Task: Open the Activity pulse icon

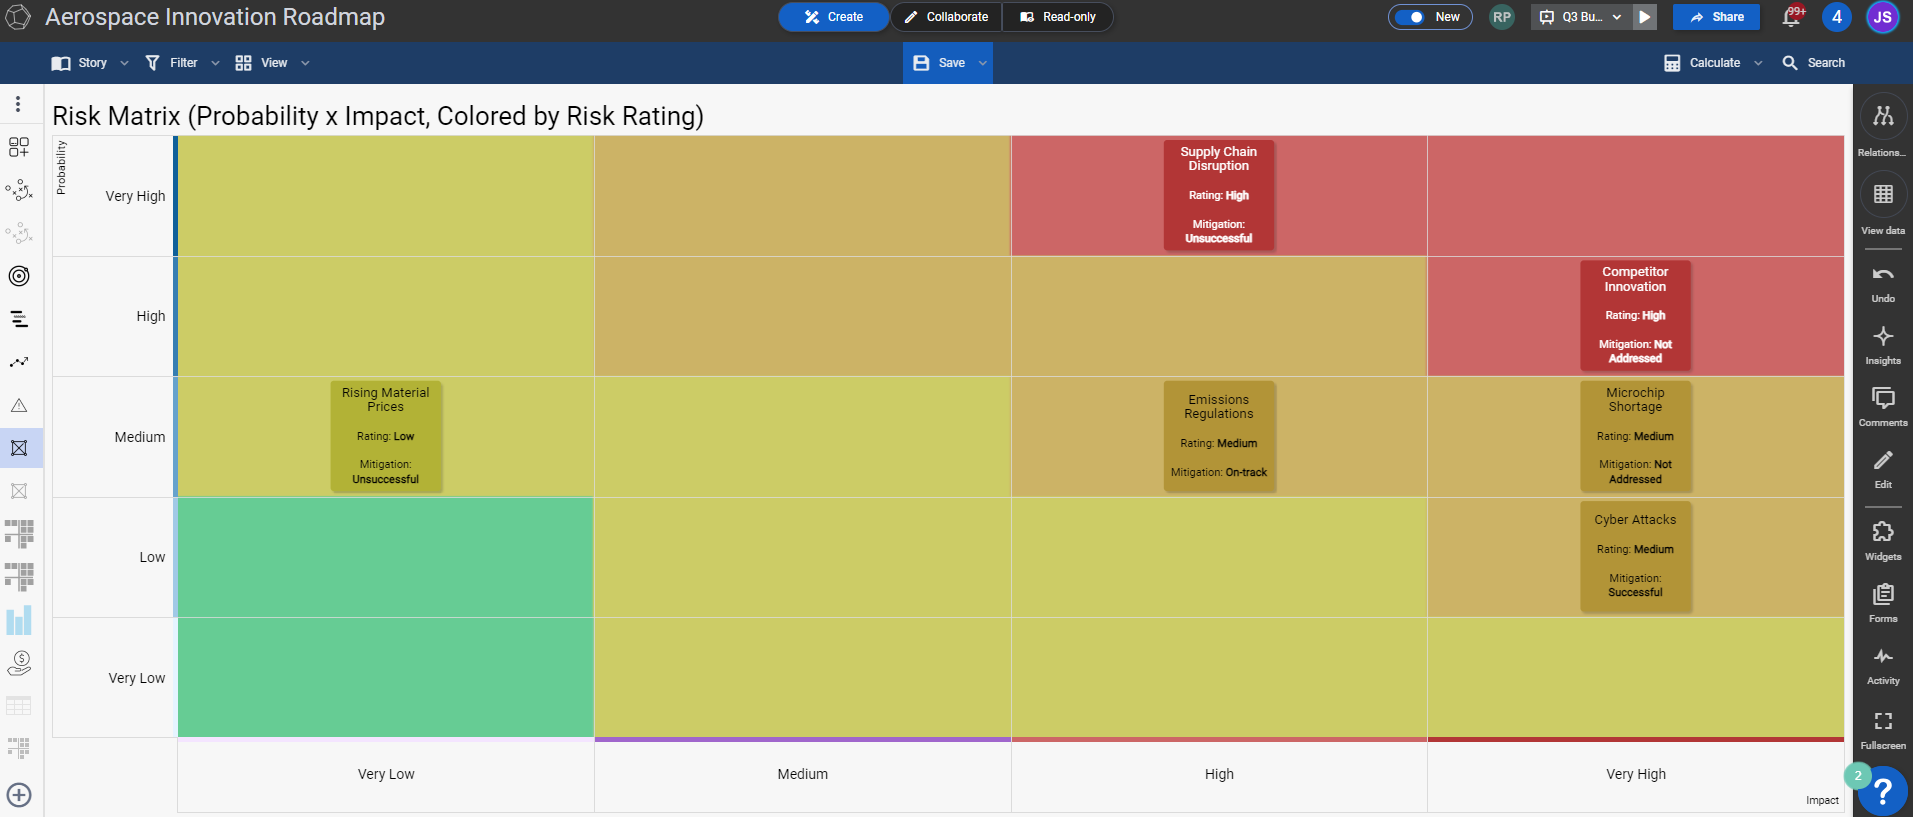Action: [1883, 656]
